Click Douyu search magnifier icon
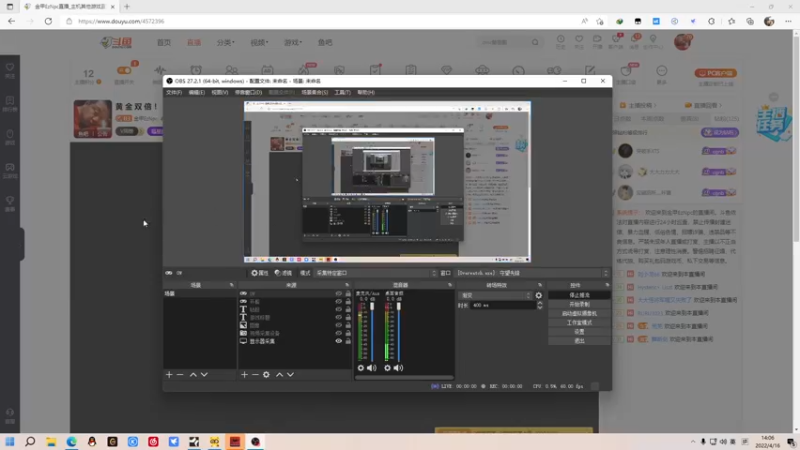This screenshot has height=450, width=800. pyautogui.click(x=535, y=42)
